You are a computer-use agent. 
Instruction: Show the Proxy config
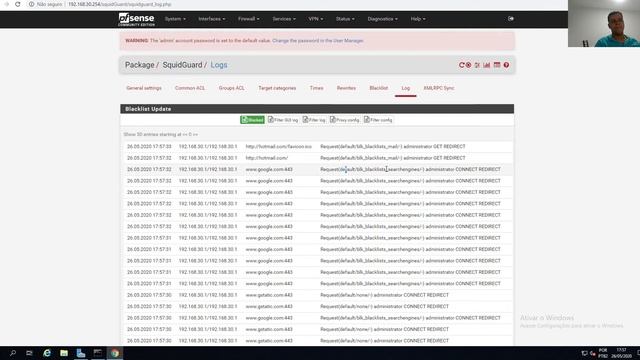(345, 120)
